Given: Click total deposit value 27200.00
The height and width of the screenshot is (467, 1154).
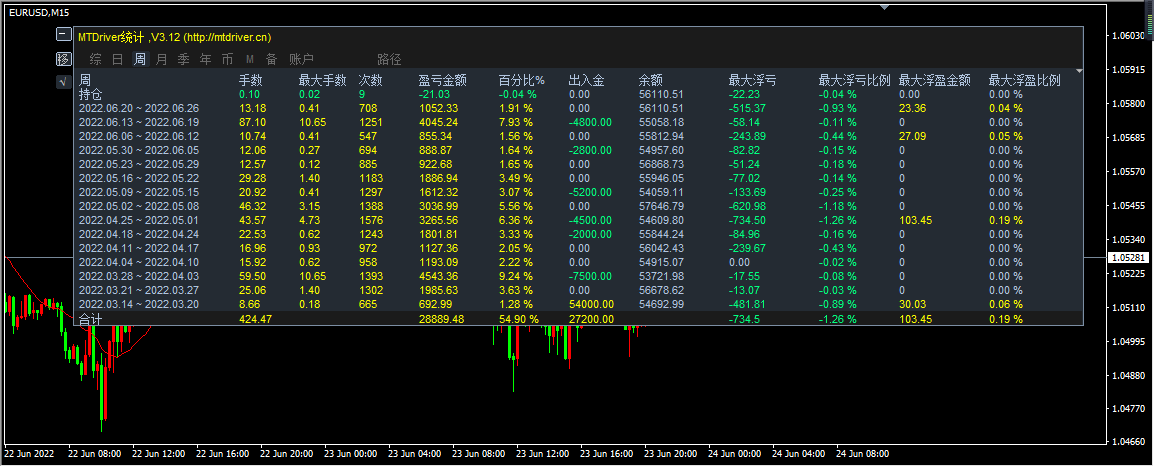Looking at the screenshot, I should pyautogui.click(x=591, y=318).
